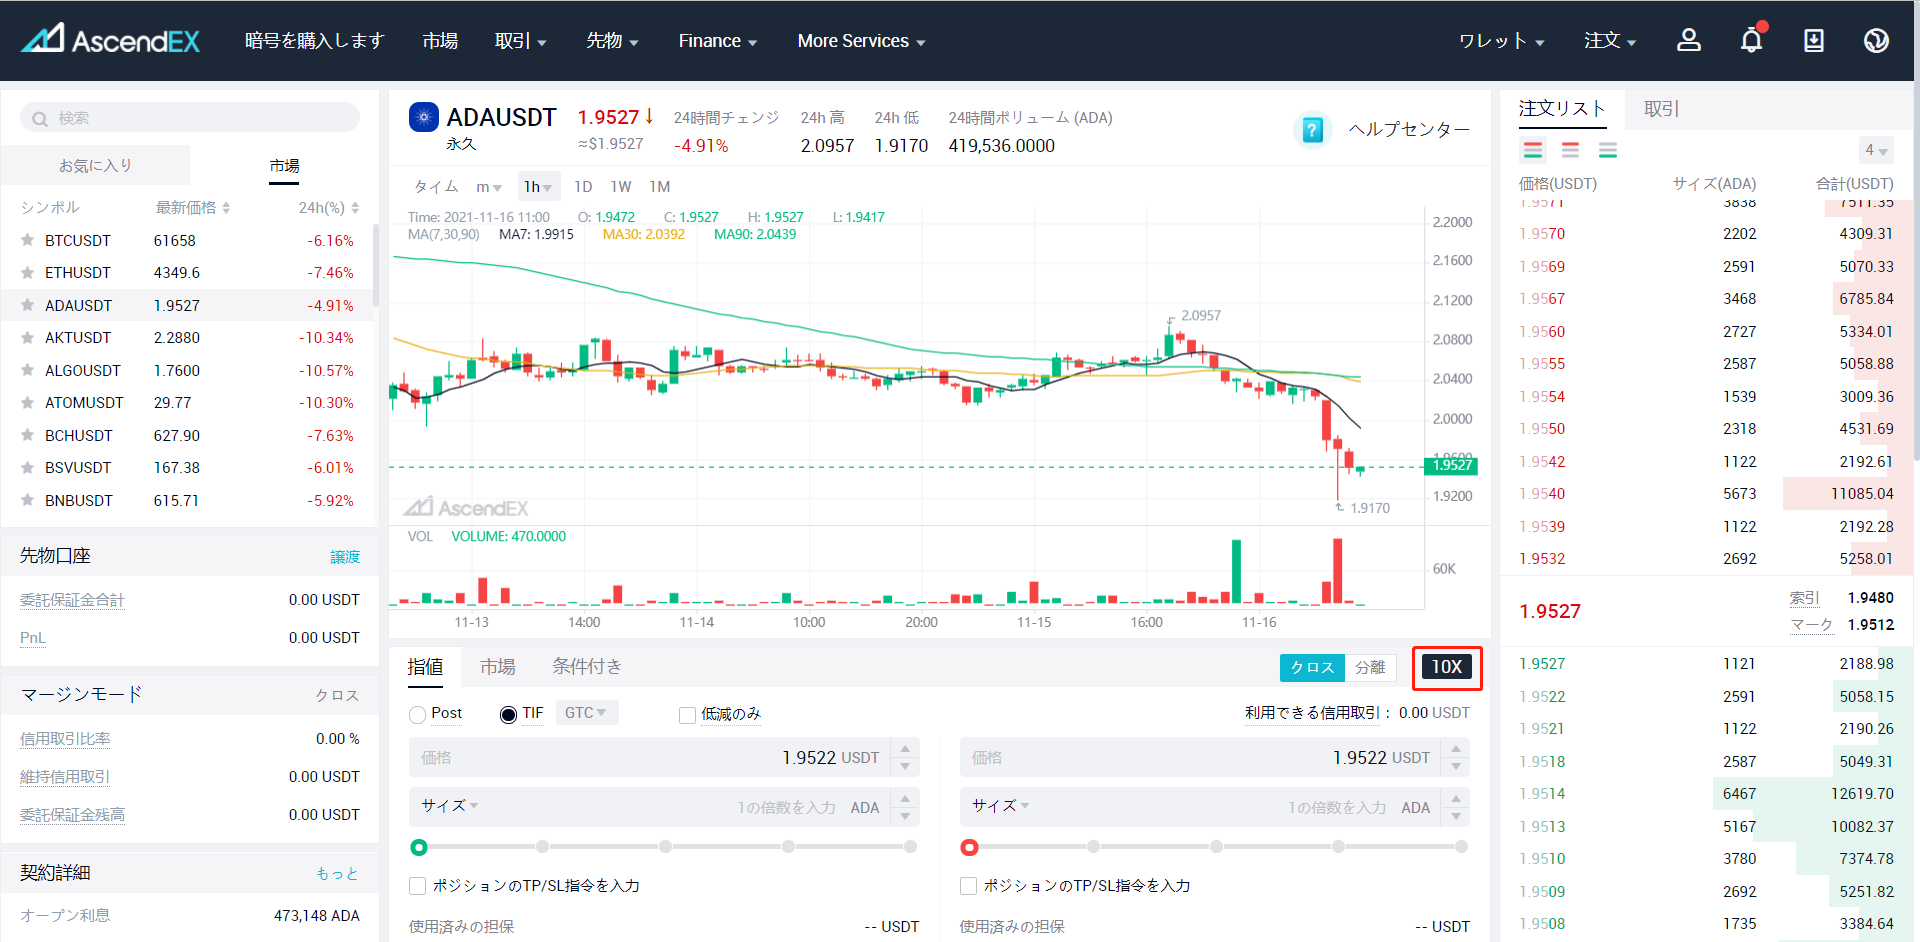
Task: Open the user account icon
Action: [x=1689, y=40]
